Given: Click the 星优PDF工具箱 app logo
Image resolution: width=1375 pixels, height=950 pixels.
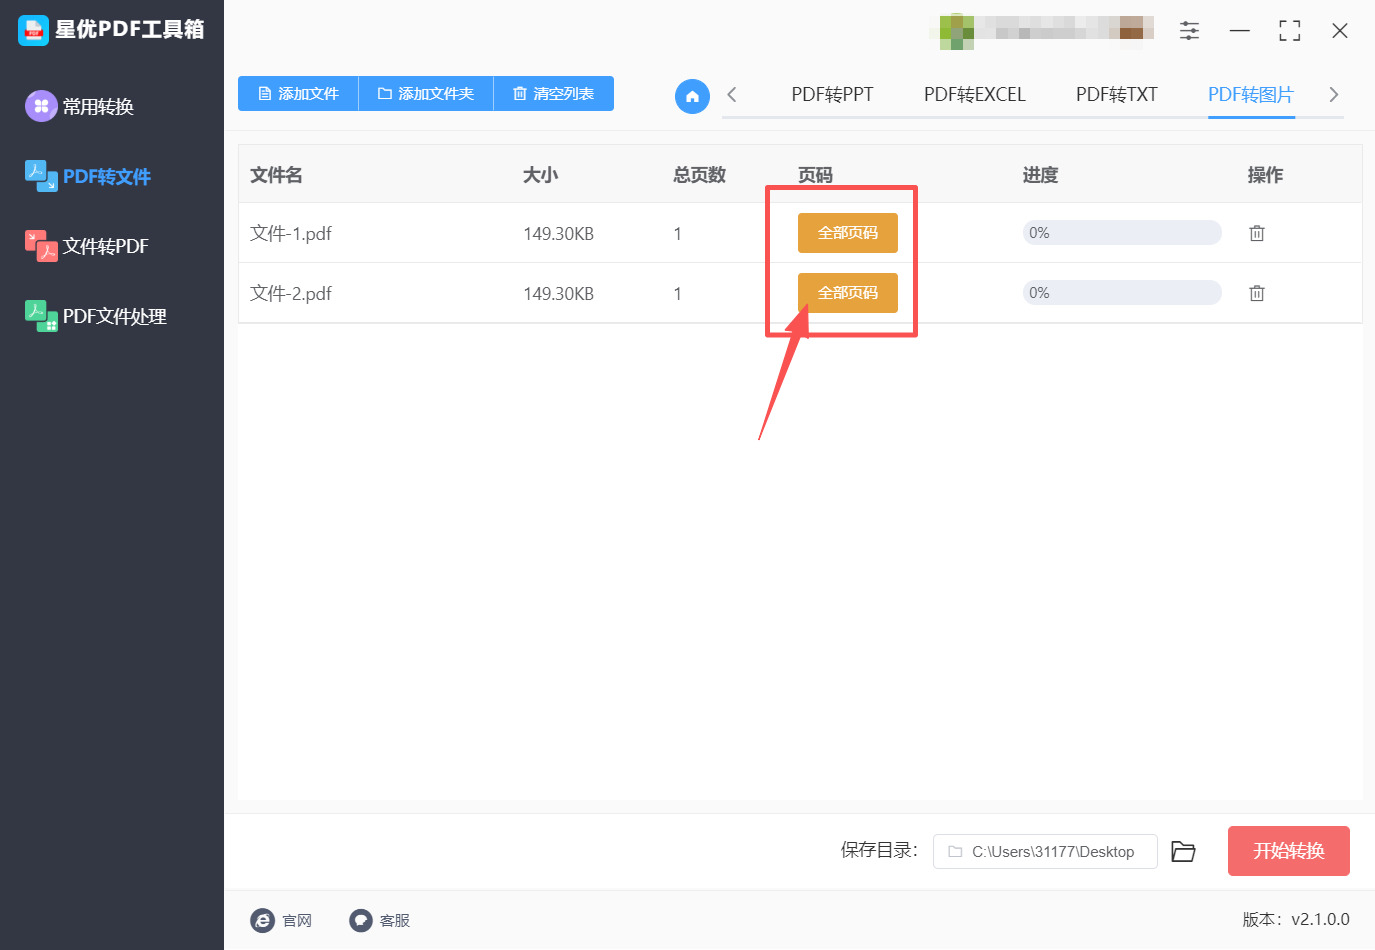Looking at the screenshot, I should pyautogui.click(x=33, y=30).
